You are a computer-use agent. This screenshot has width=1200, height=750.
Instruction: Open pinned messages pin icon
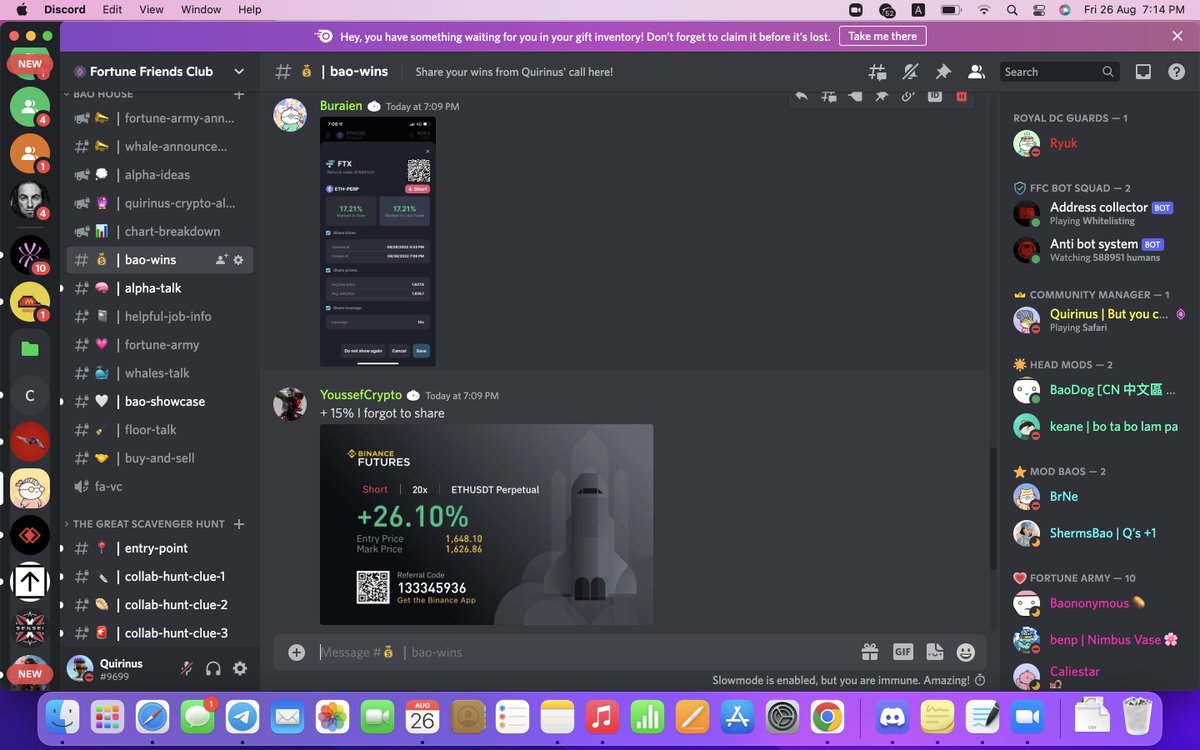click(943, 72)
